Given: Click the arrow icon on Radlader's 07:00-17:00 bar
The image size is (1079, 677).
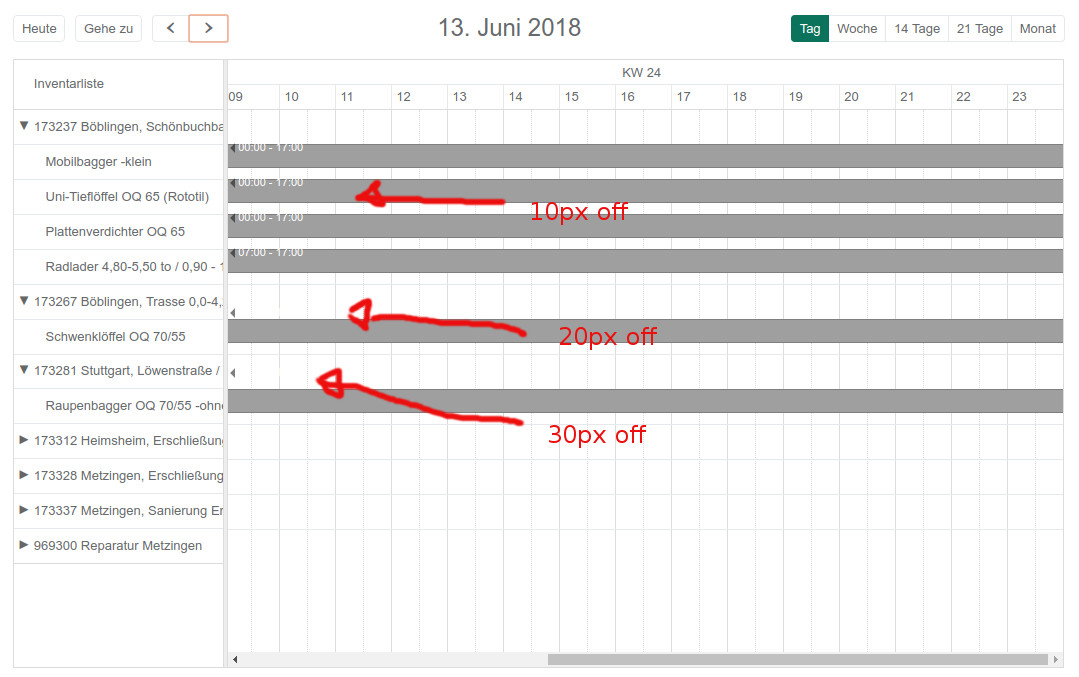Looking at the screenshot, I should pyautogui.click(x=233, y=251).
